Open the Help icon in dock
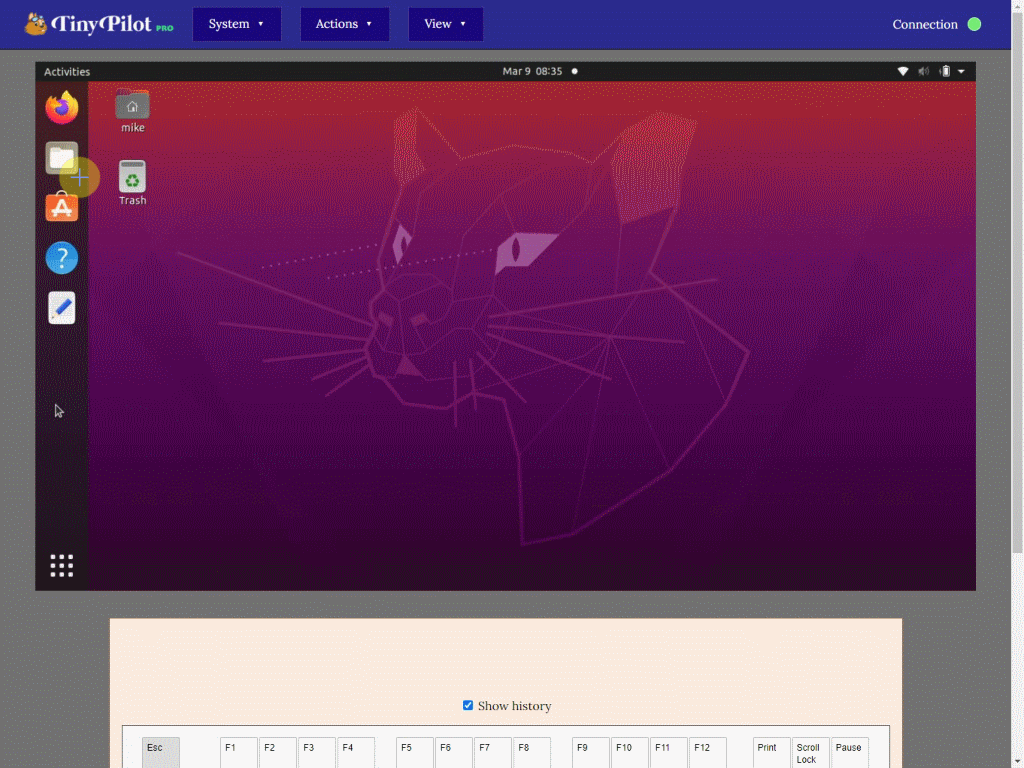Screen dimensions: 1024x768 pos(61,258)
